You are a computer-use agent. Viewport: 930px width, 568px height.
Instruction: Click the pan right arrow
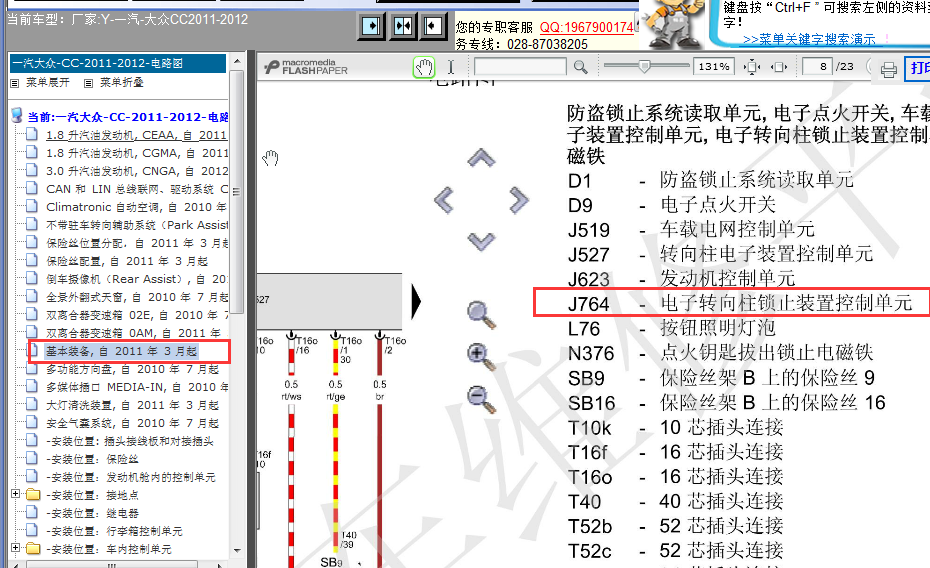click(518, 200)
